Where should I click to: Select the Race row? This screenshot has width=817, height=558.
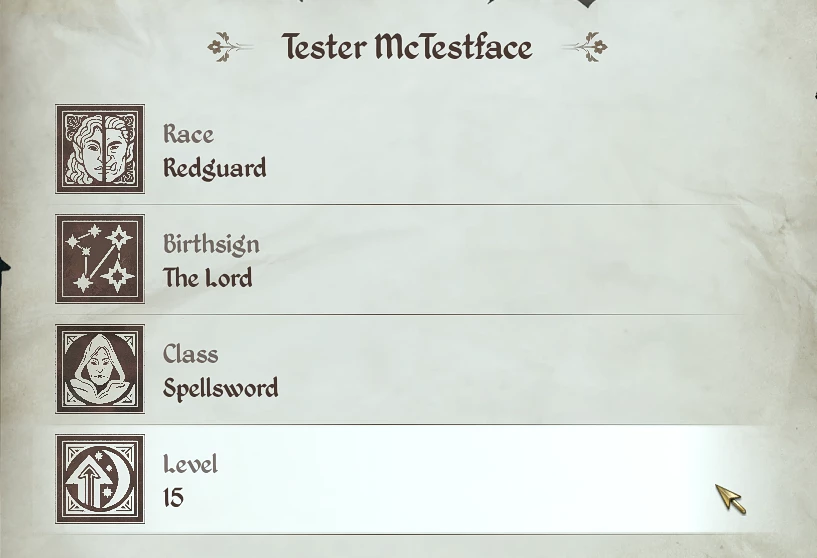click(401, 149)
